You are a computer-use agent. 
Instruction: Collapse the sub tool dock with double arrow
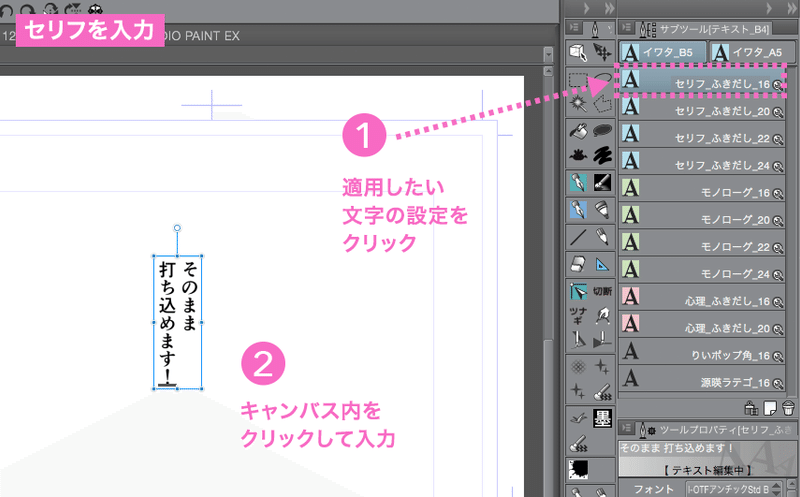click(x=793, y=8)
